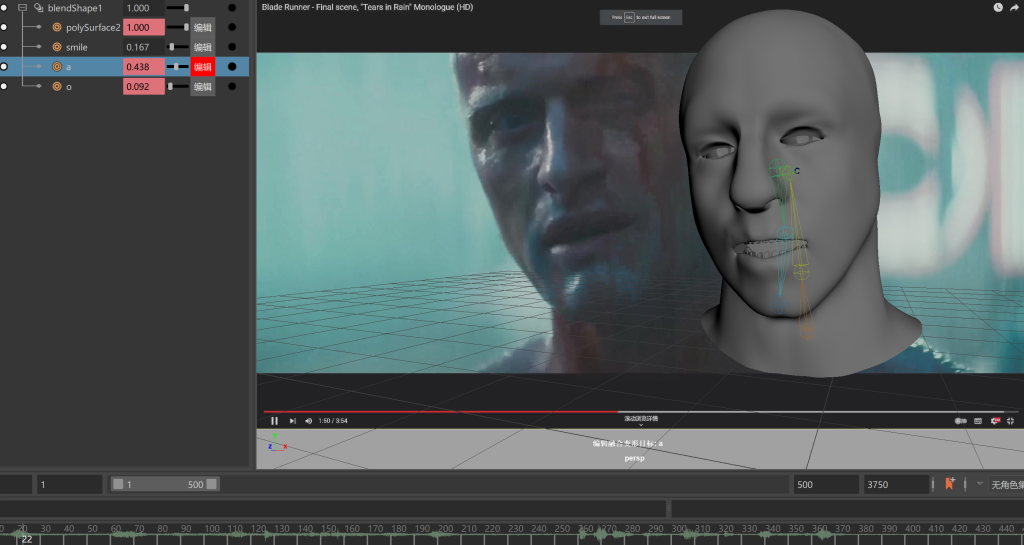This screenshot has height=545, width=1024.
Task: Toggle visibility dot of blendShape1 row
Action: pyautogui.click(x=4, y=8)
